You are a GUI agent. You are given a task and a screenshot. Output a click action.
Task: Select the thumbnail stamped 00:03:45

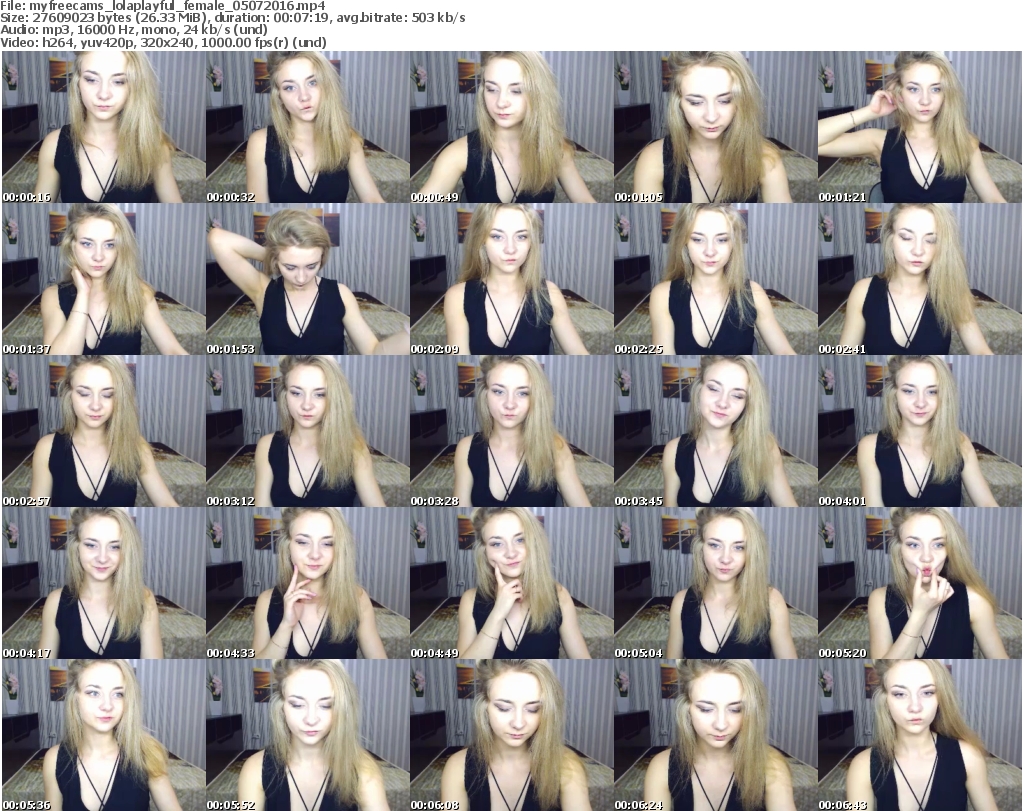[x=716, y=431]
